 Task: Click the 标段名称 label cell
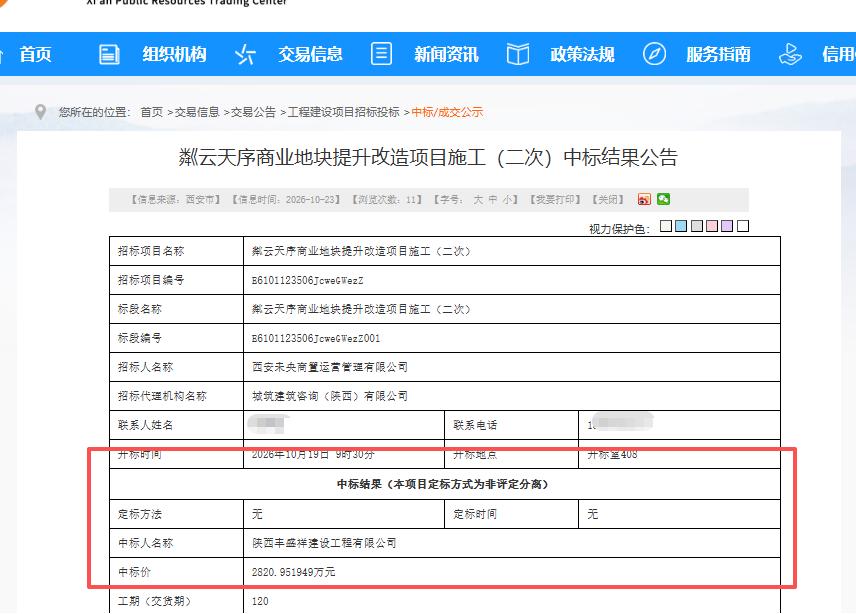(176, 309)
